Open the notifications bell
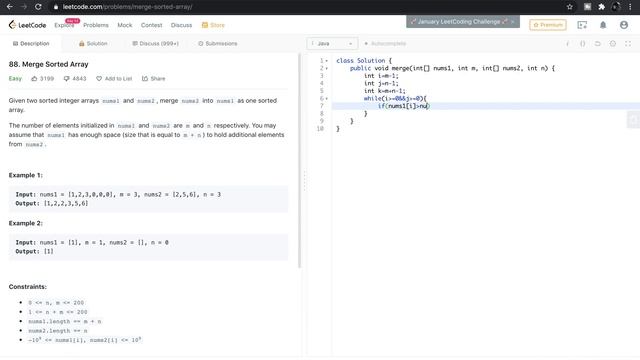Image resolution: width=640 pixels, height=360 pixels. tap(603, 25)
